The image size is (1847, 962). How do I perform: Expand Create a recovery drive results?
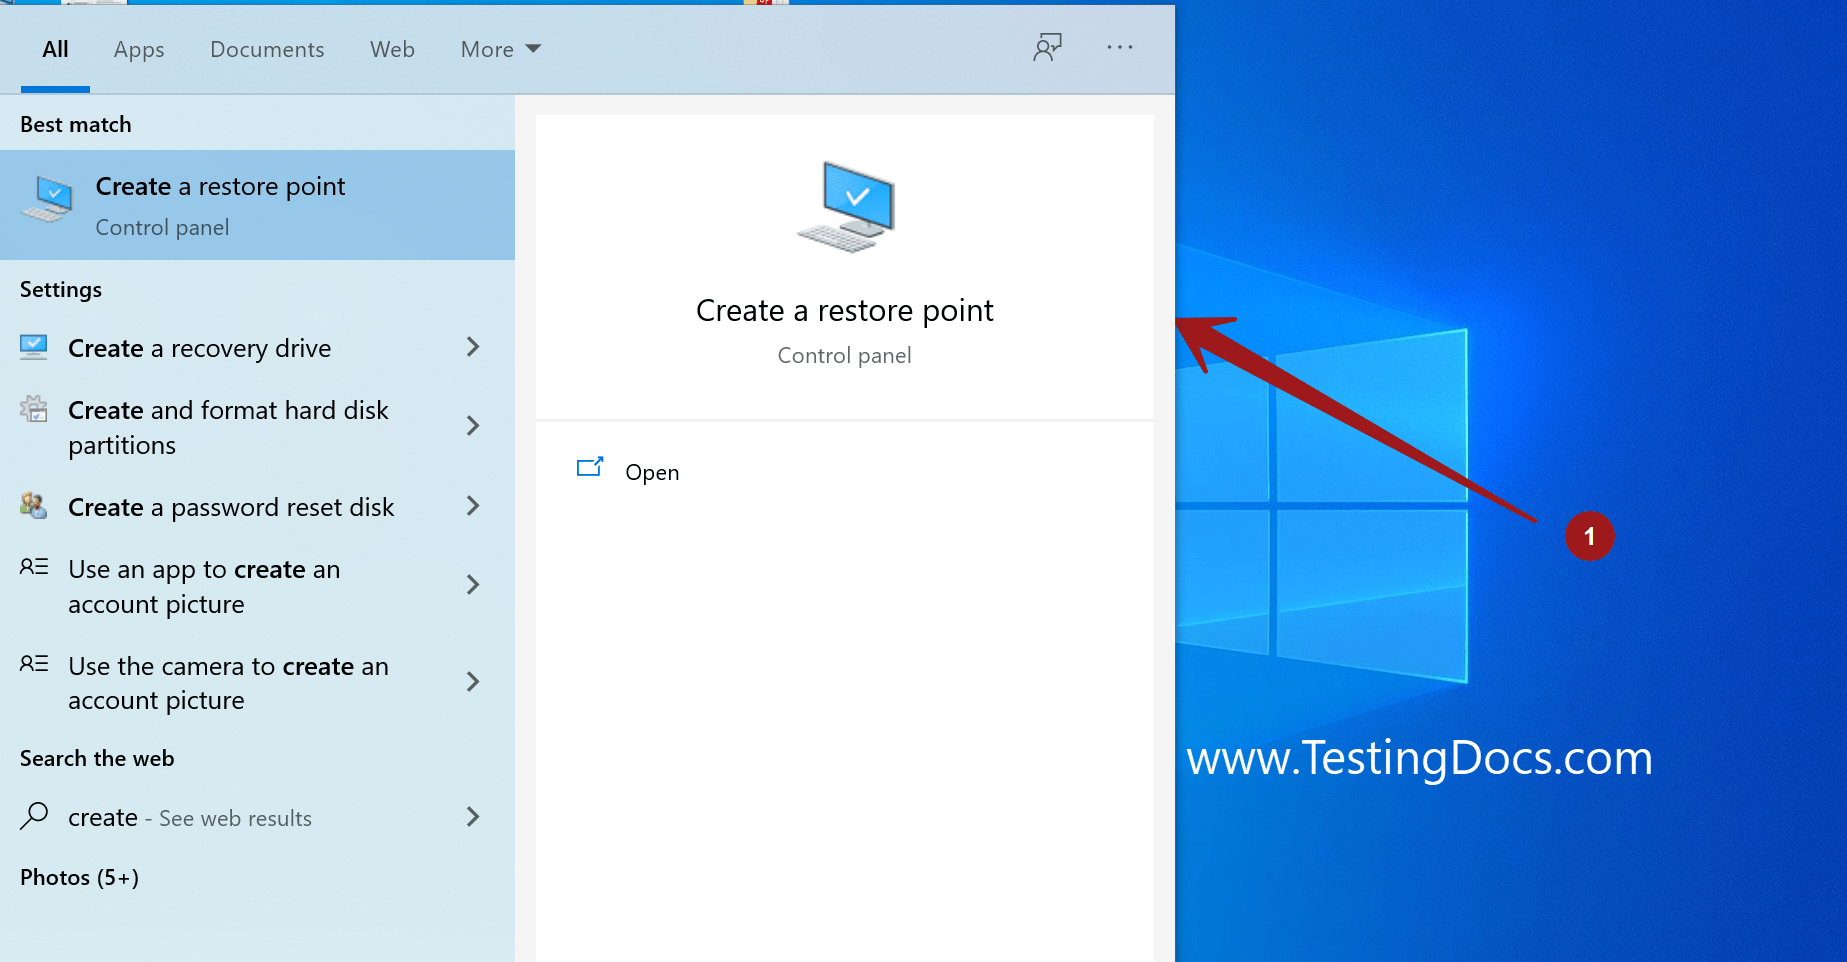pos(472,347)
